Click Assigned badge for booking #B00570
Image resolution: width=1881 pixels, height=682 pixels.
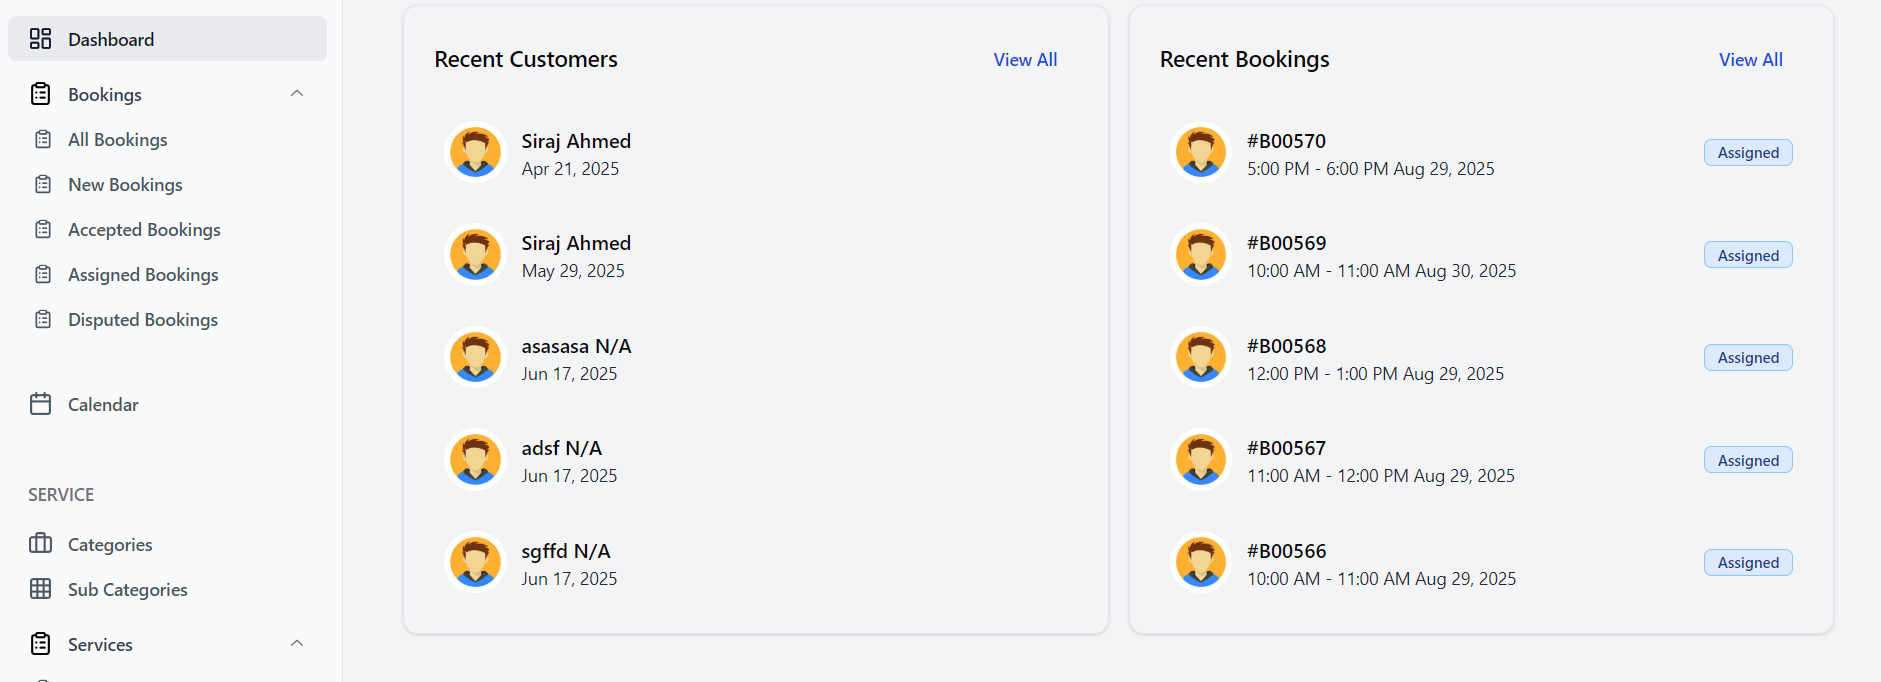[x=1747, y=153]
